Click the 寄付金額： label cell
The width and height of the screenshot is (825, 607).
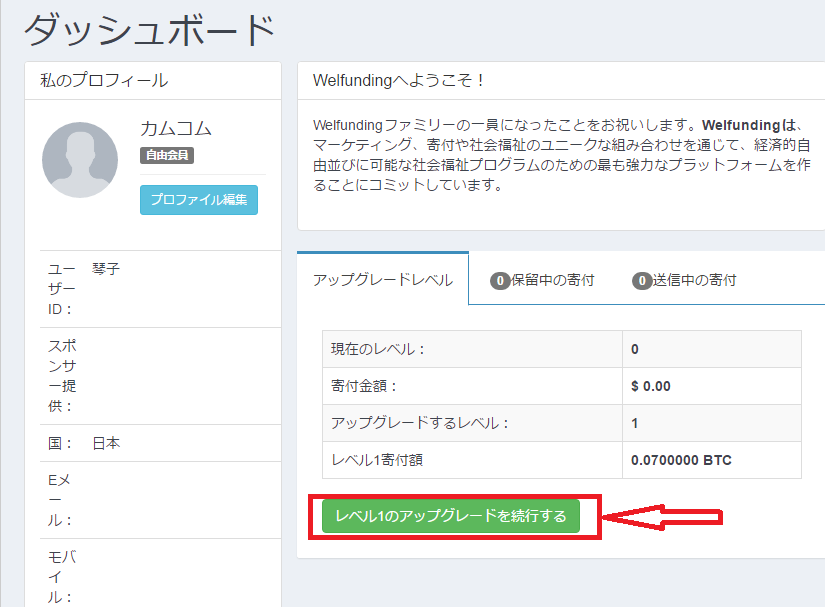click(x=472, y=386)
